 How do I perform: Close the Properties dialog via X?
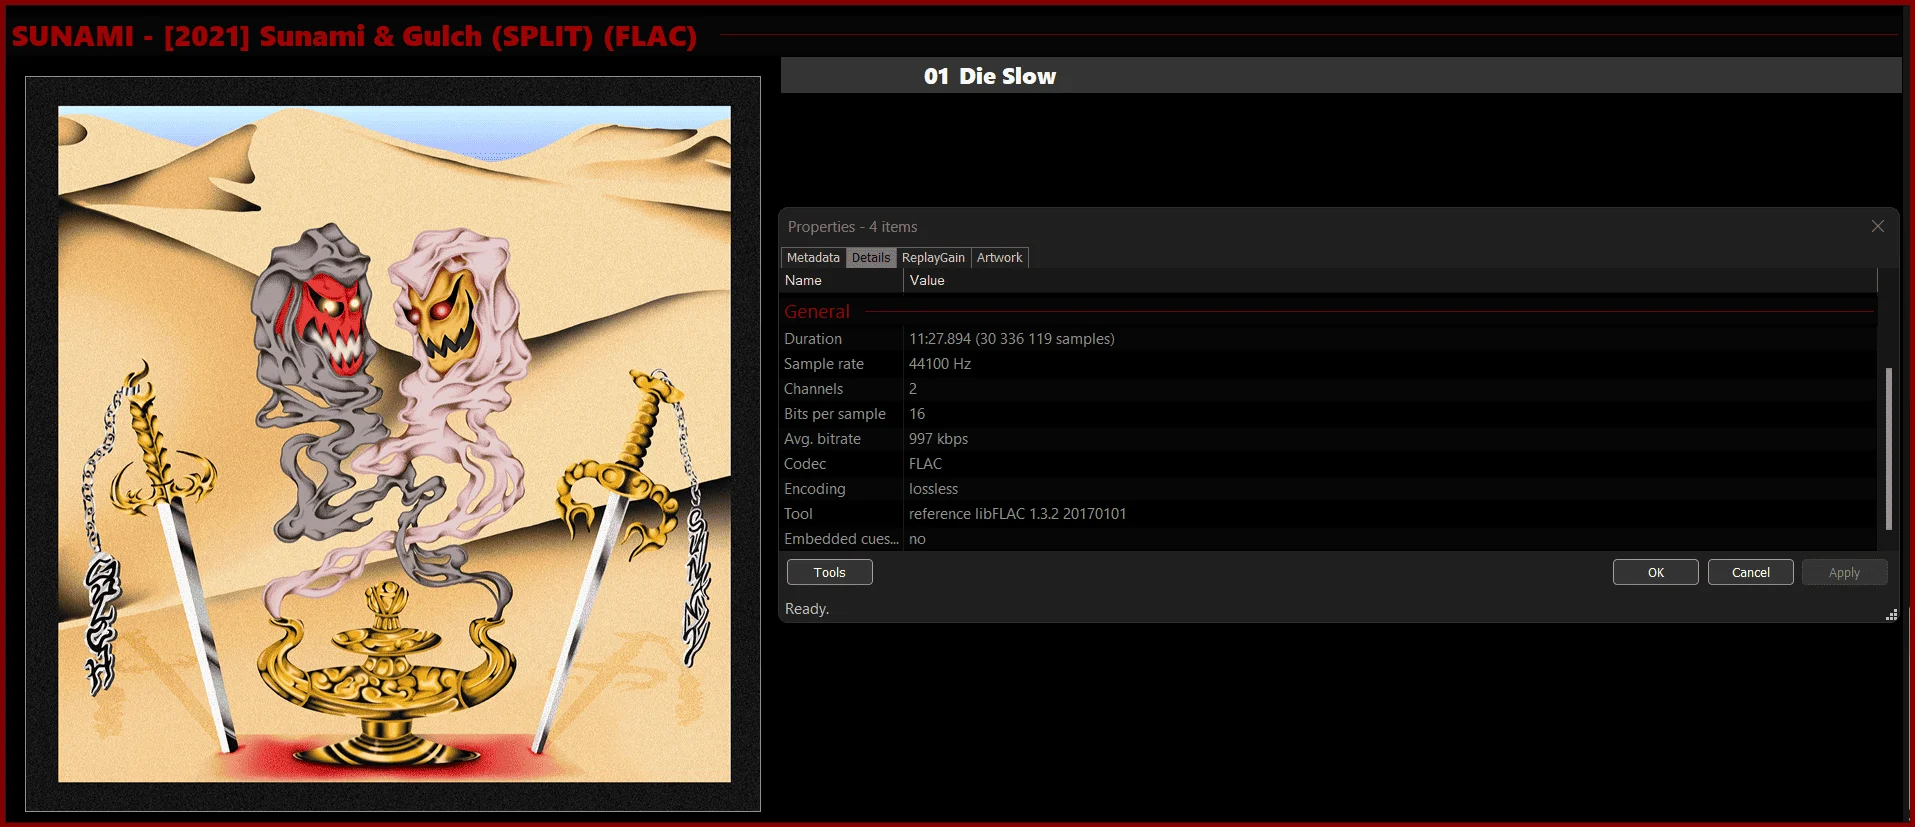tap(1878, 226)
